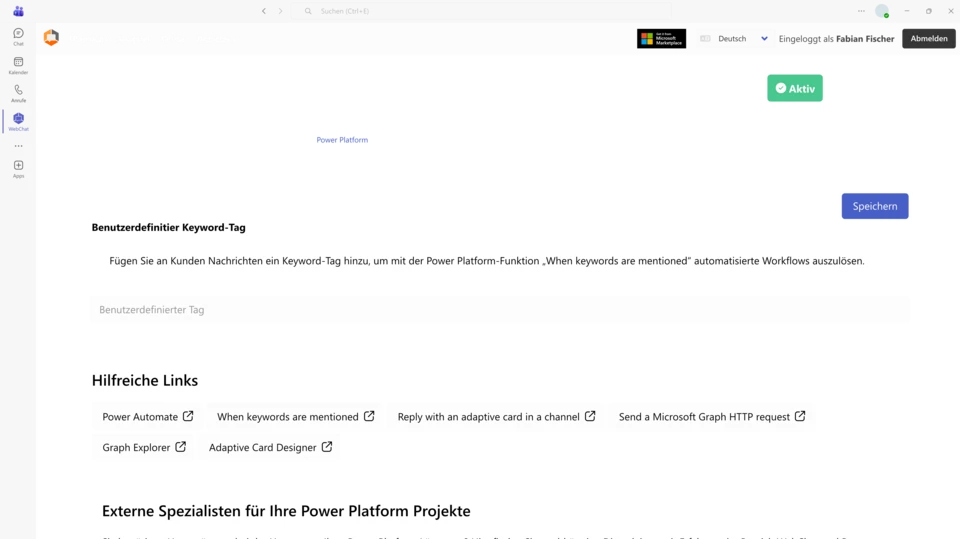Viewport: 960px width, 539px height.
Task: Open the Anrufe phone icon
Action: (x=18, y=93)
